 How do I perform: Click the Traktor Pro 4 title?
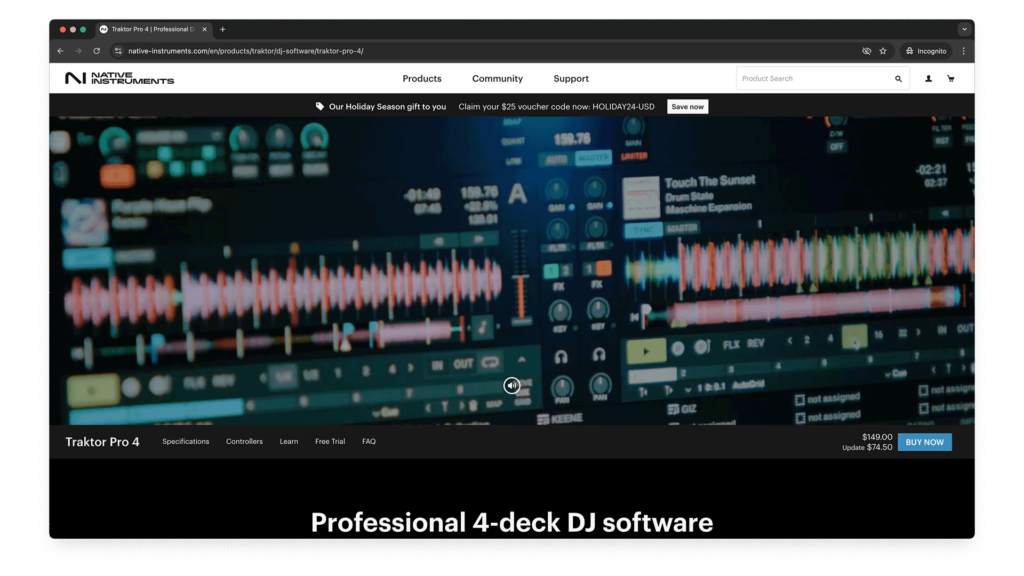103,442
